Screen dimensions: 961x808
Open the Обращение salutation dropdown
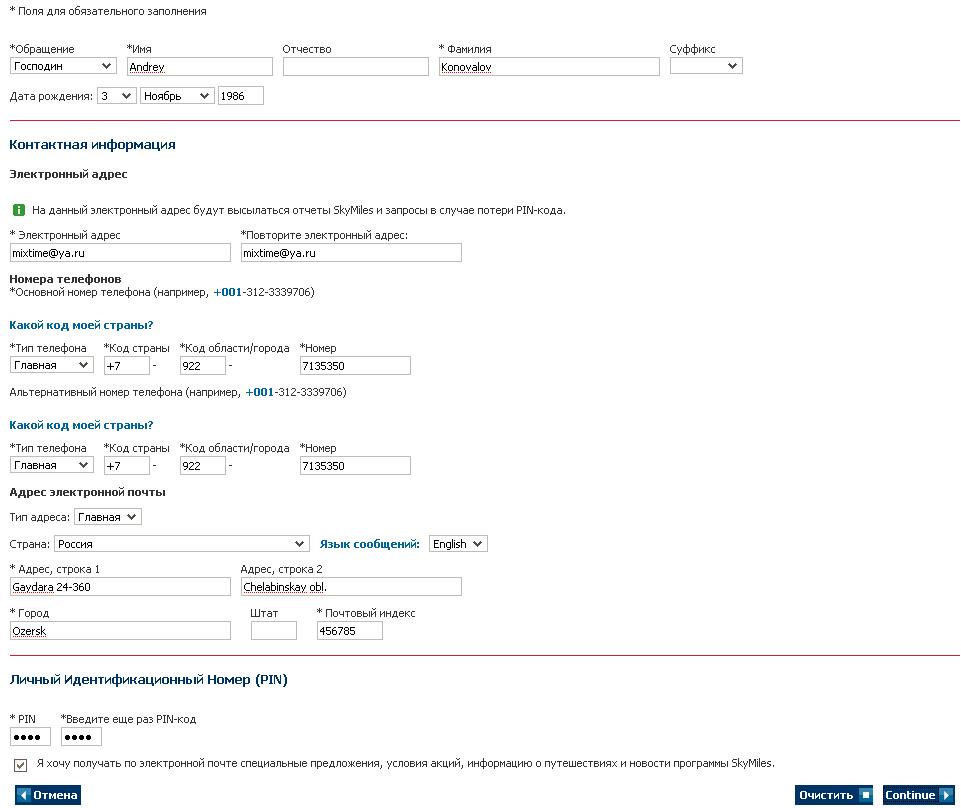tap(63, 66)
